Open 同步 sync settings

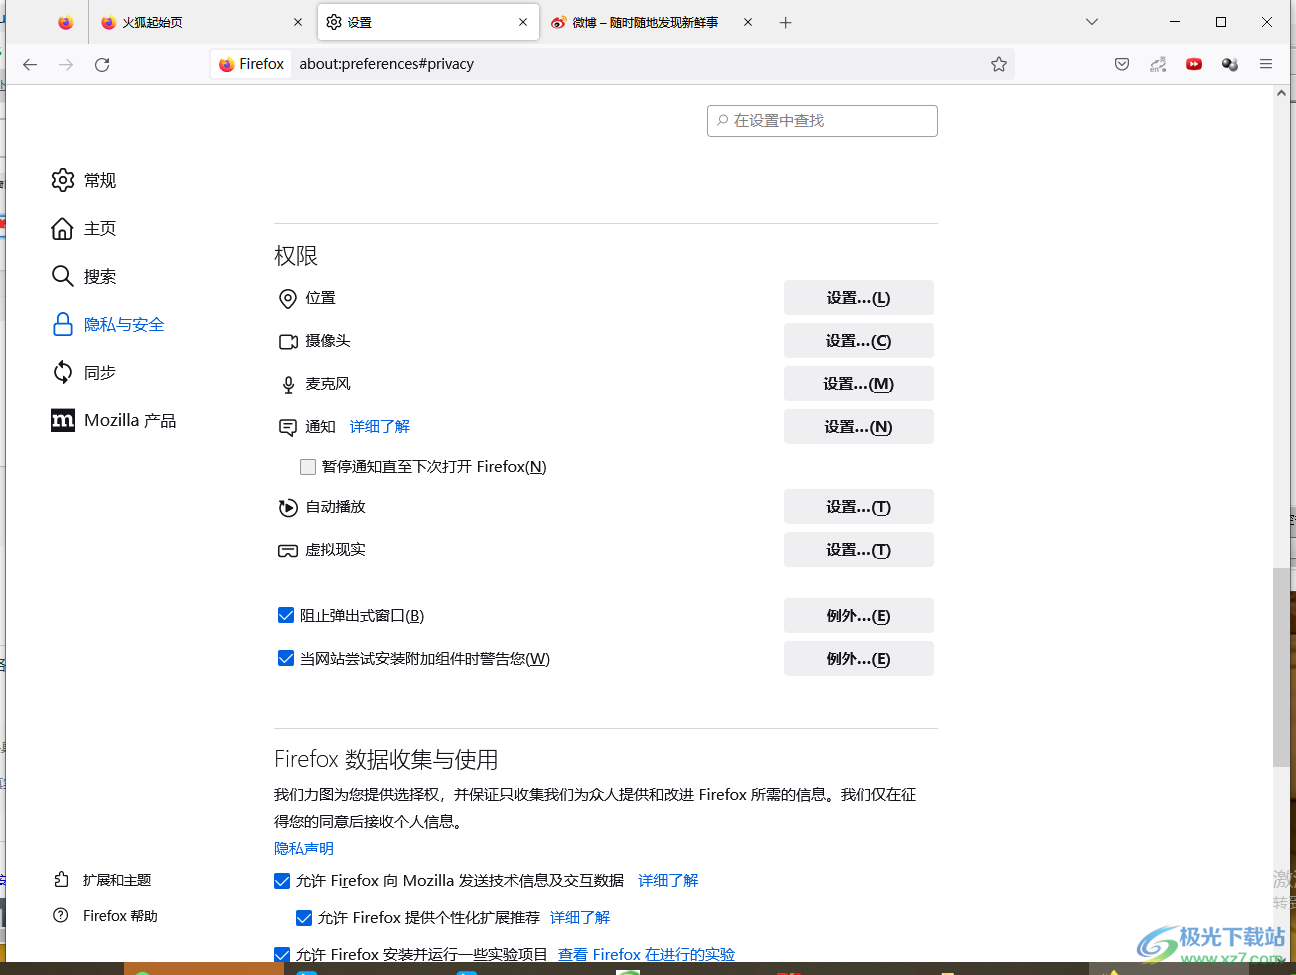click(84, 372)
